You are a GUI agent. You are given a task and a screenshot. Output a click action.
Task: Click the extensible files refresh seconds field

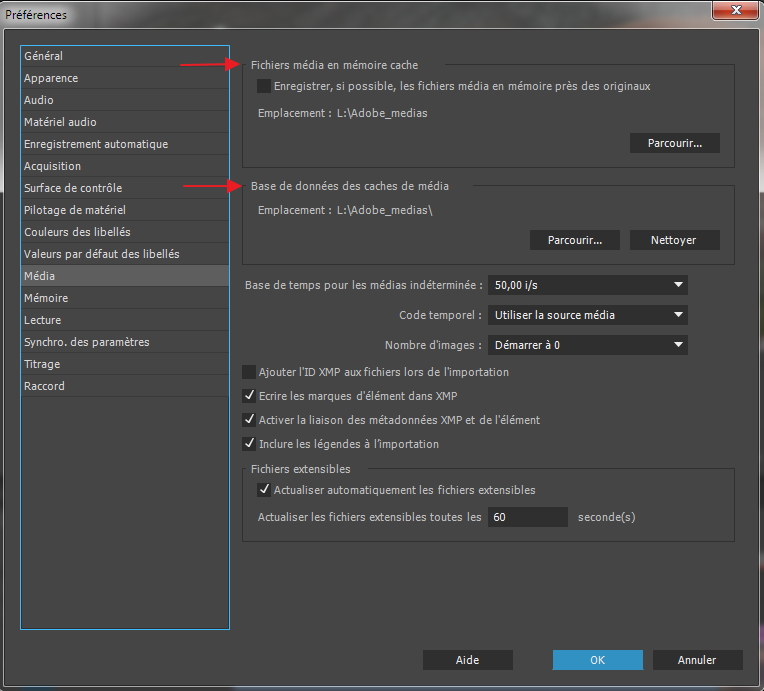[527, 517]
